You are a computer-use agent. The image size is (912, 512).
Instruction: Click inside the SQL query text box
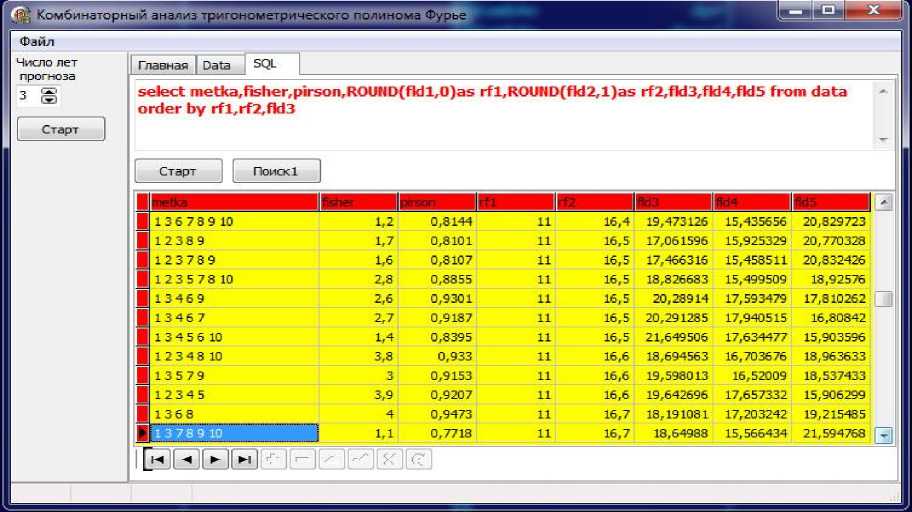(x=504, y=114)
